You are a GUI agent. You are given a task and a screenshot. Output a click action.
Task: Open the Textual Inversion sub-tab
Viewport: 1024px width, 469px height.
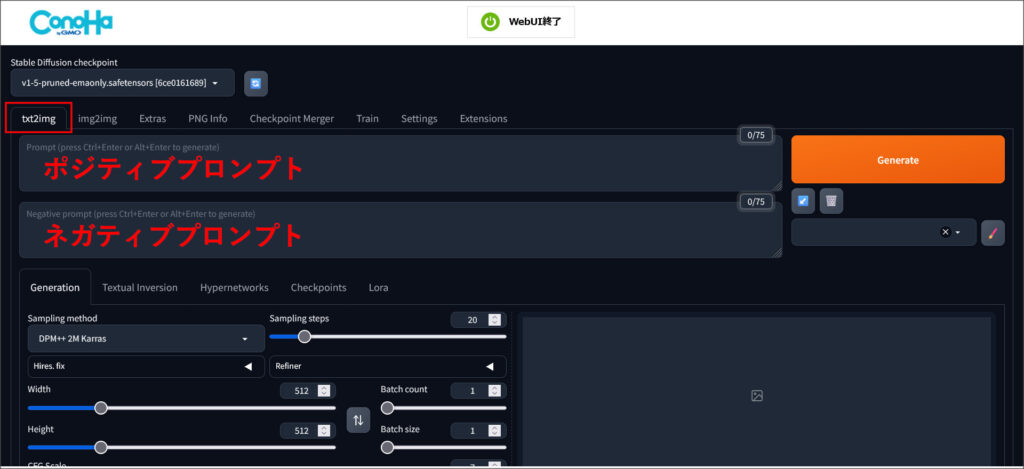140,287
